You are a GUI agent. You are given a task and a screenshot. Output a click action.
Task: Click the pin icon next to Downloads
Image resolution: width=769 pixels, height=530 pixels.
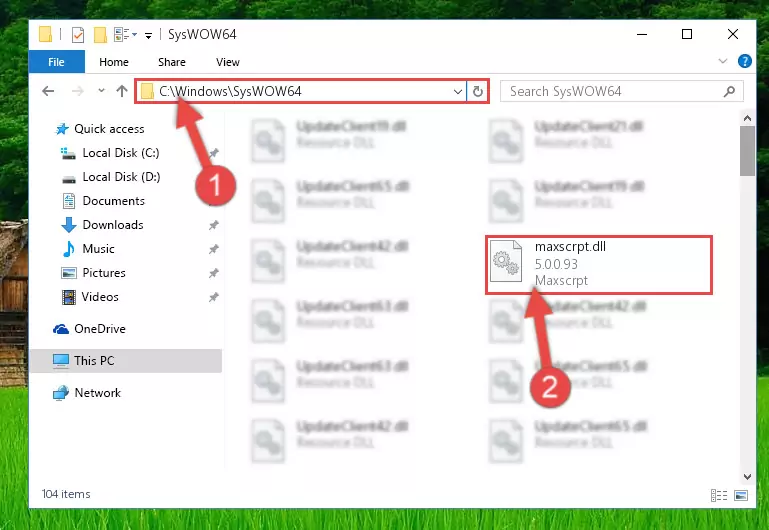(x=213, y=225)
